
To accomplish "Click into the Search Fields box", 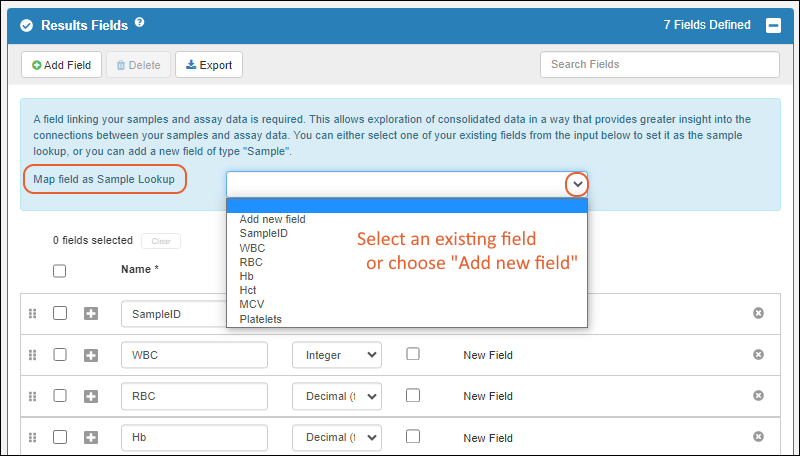I will [x=659, y=65].
